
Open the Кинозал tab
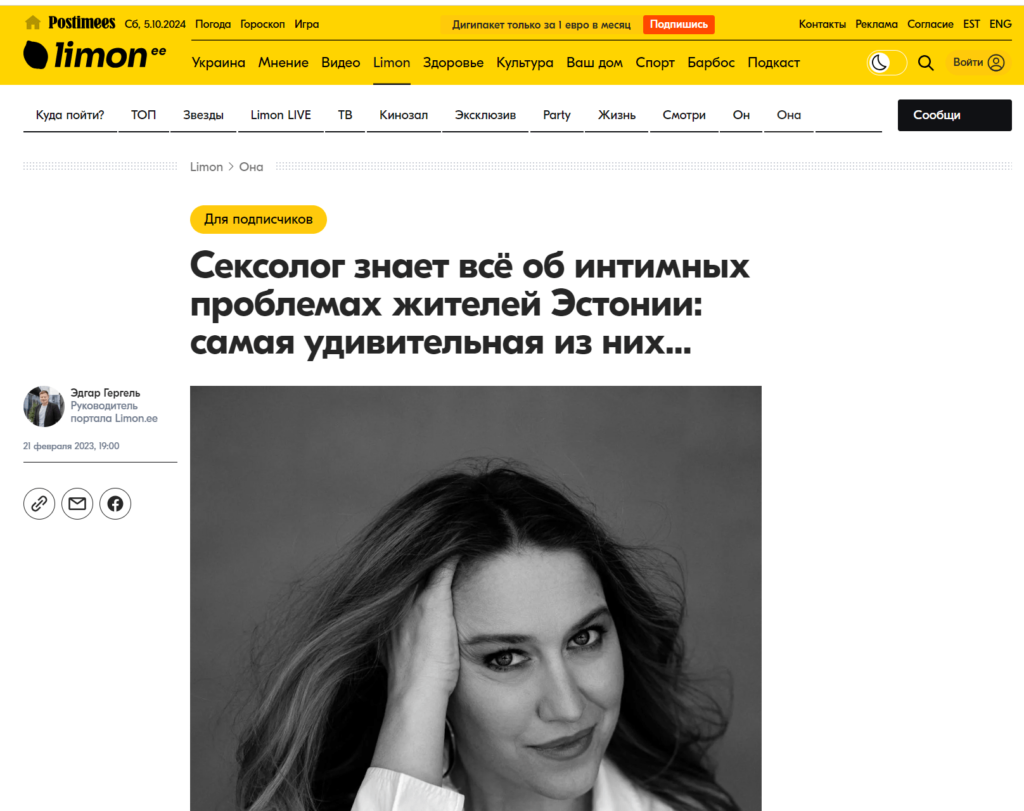404,115
